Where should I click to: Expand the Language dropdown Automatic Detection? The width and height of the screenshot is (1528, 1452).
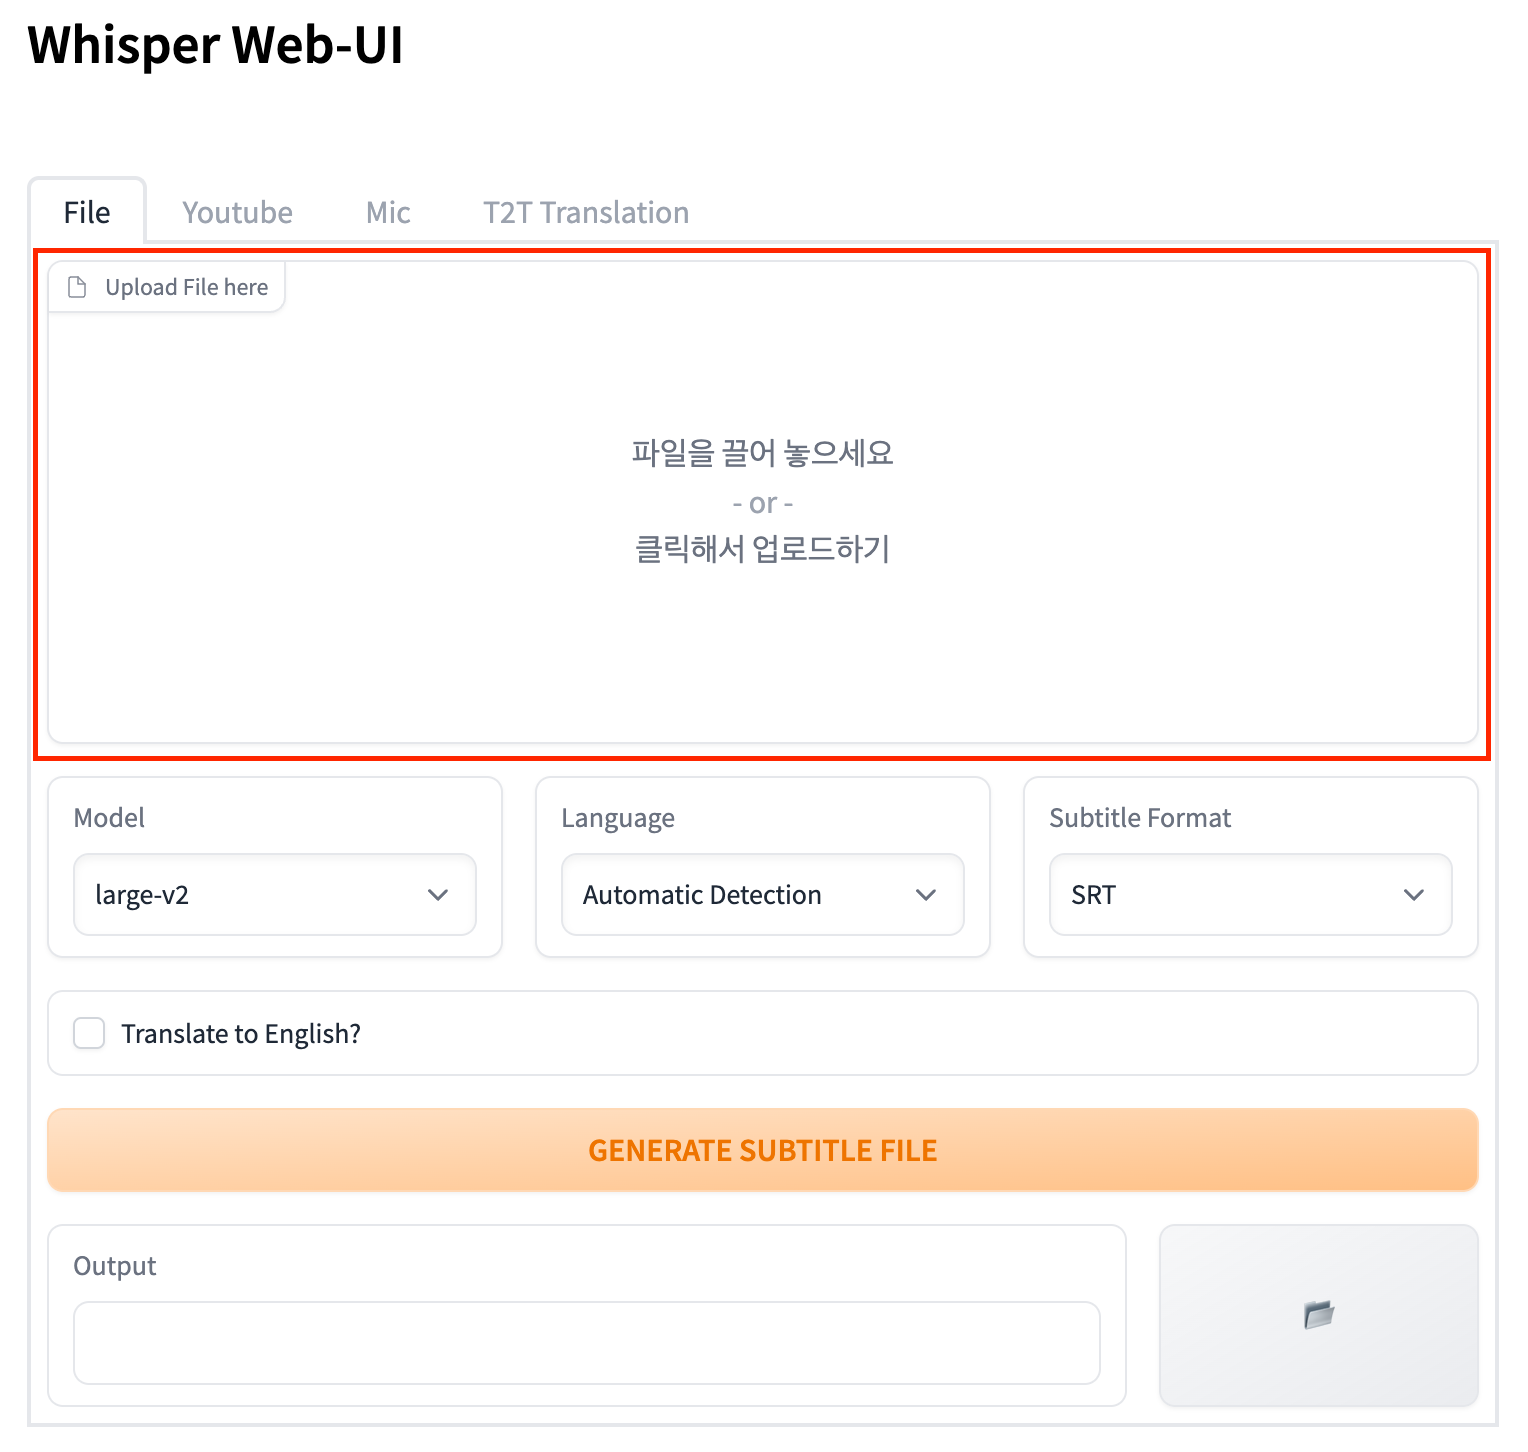tap(763, 894)
